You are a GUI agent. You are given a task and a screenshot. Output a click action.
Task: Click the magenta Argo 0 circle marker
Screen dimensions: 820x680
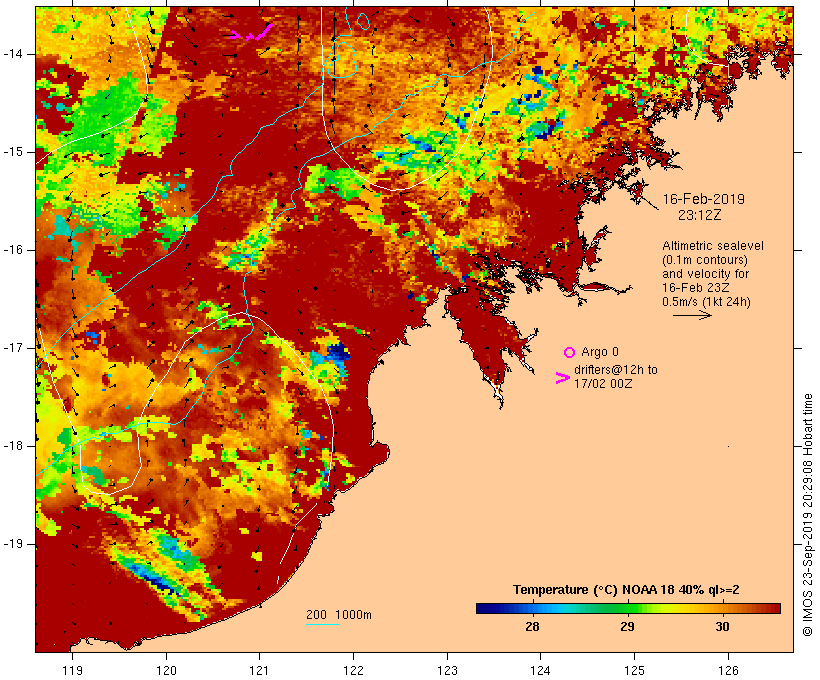tap(570, 353)
